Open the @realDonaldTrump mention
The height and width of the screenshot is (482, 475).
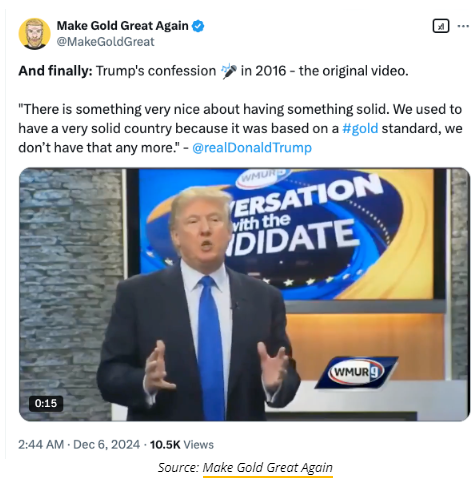click(252, 148)
